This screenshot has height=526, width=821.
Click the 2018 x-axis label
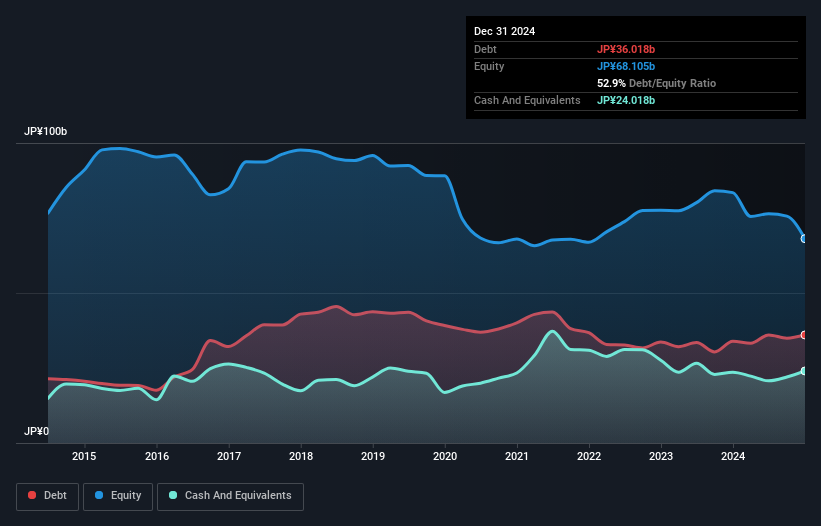tap(301, 456)
